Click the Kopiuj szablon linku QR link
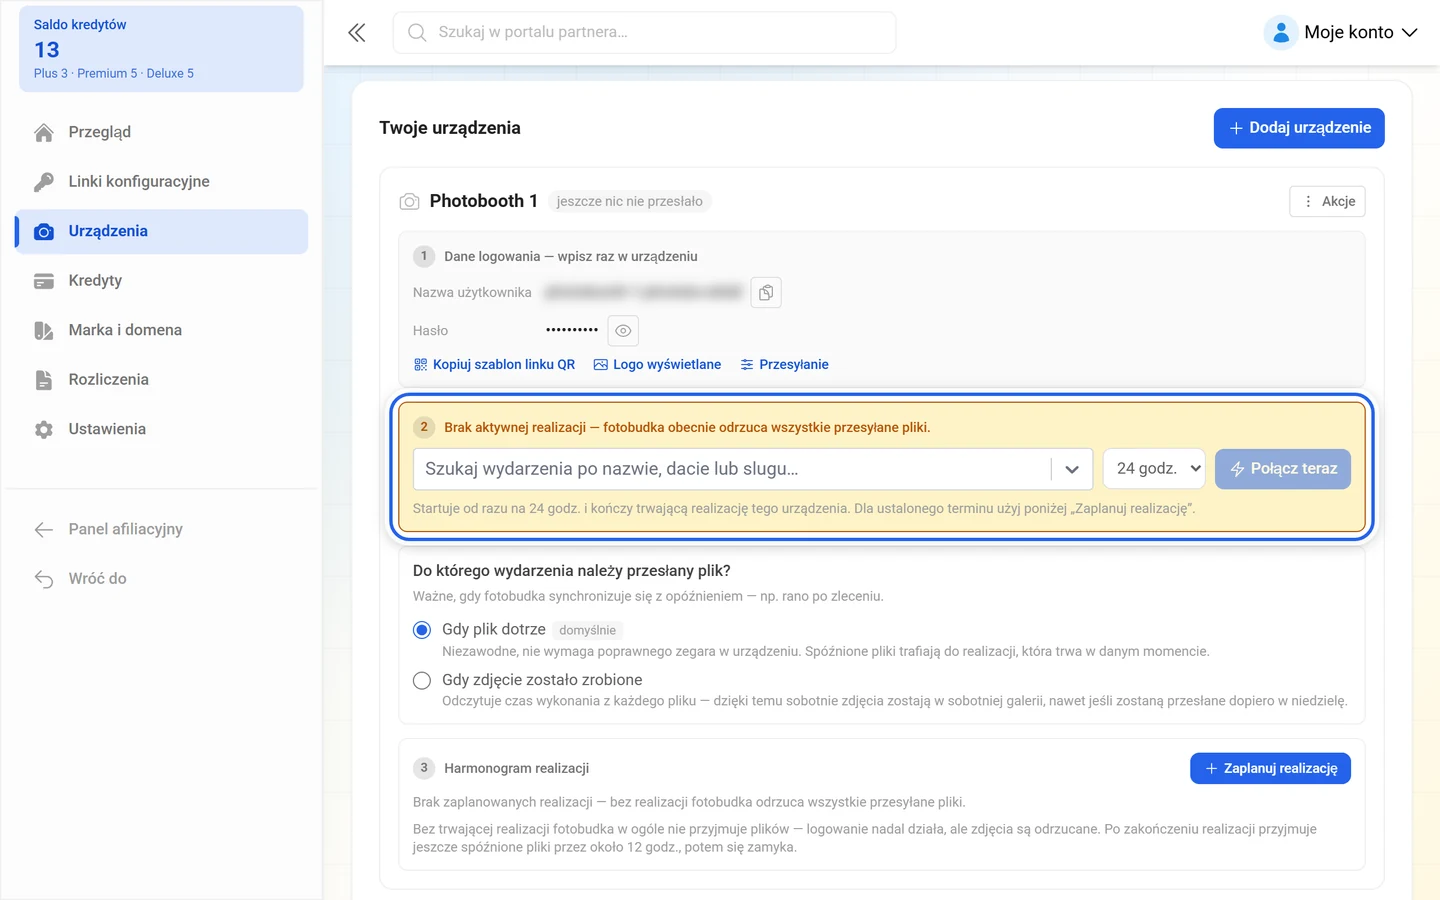 (494, 365)
